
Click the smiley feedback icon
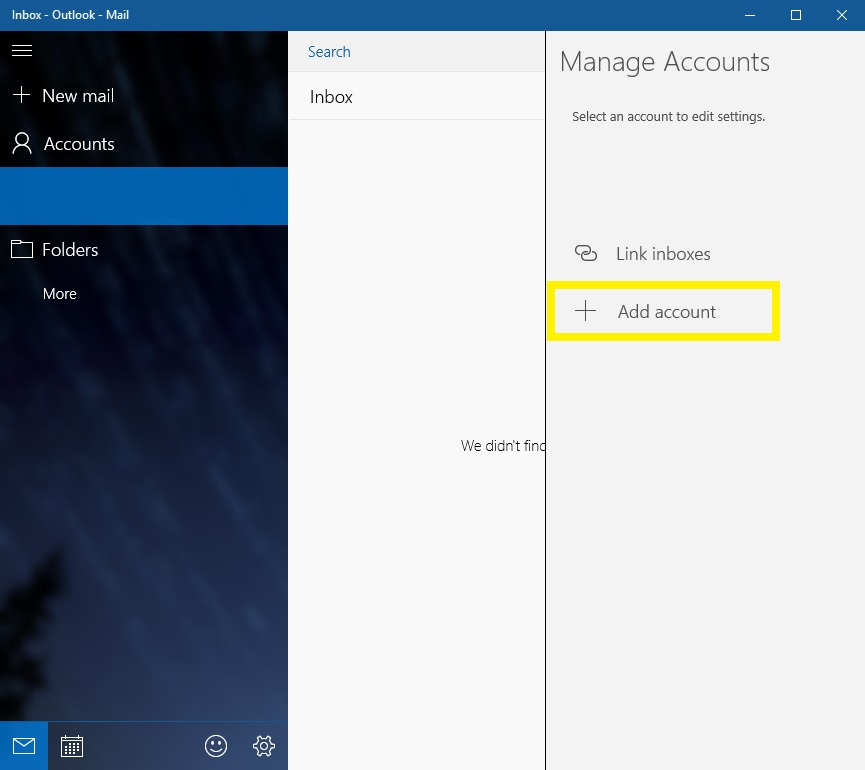pyautogui.click(x=216, y=746)
